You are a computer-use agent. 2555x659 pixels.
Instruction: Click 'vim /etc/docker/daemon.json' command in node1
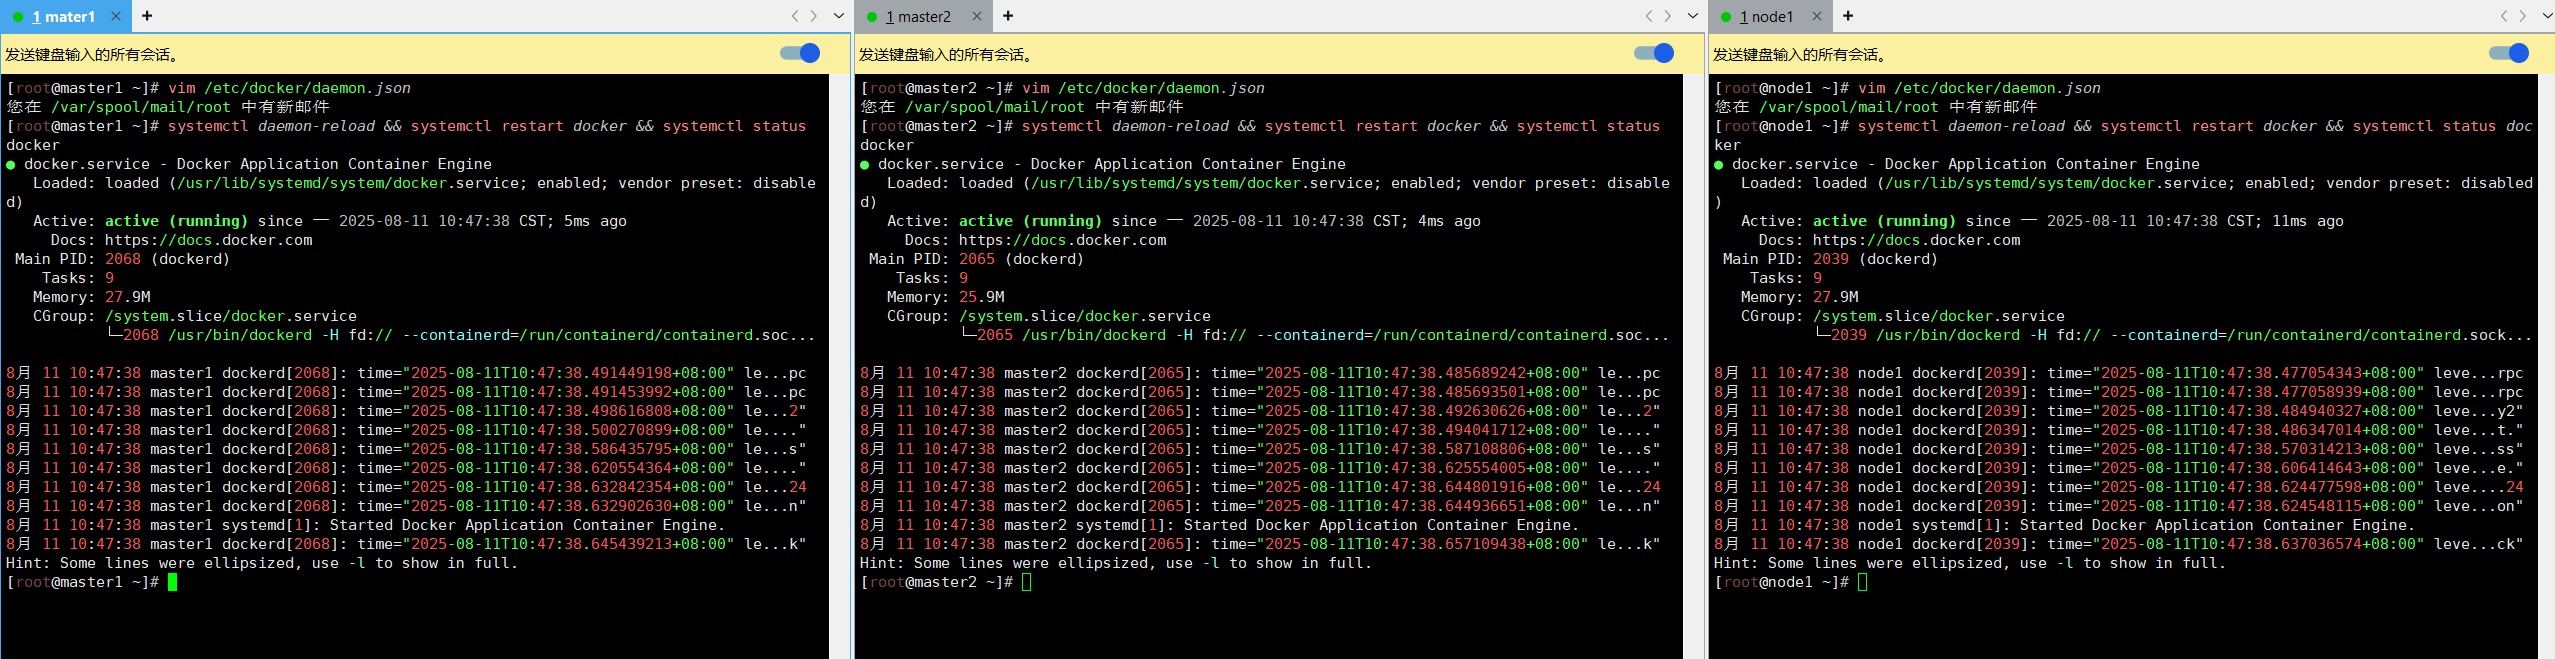[x=1979, y=88]
